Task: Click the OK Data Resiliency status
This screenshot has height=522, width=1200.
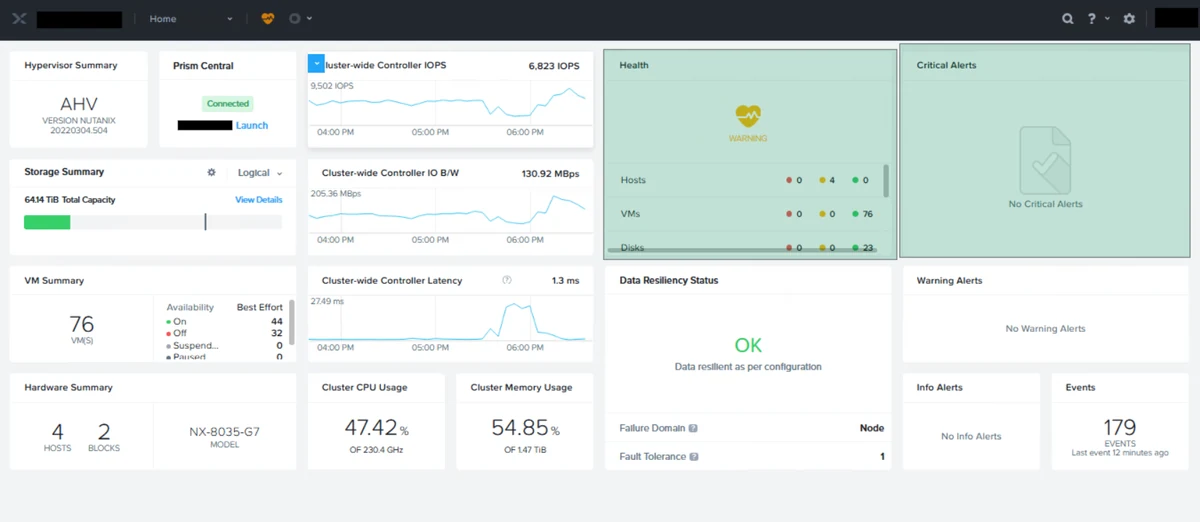Action: pos(748,345)
